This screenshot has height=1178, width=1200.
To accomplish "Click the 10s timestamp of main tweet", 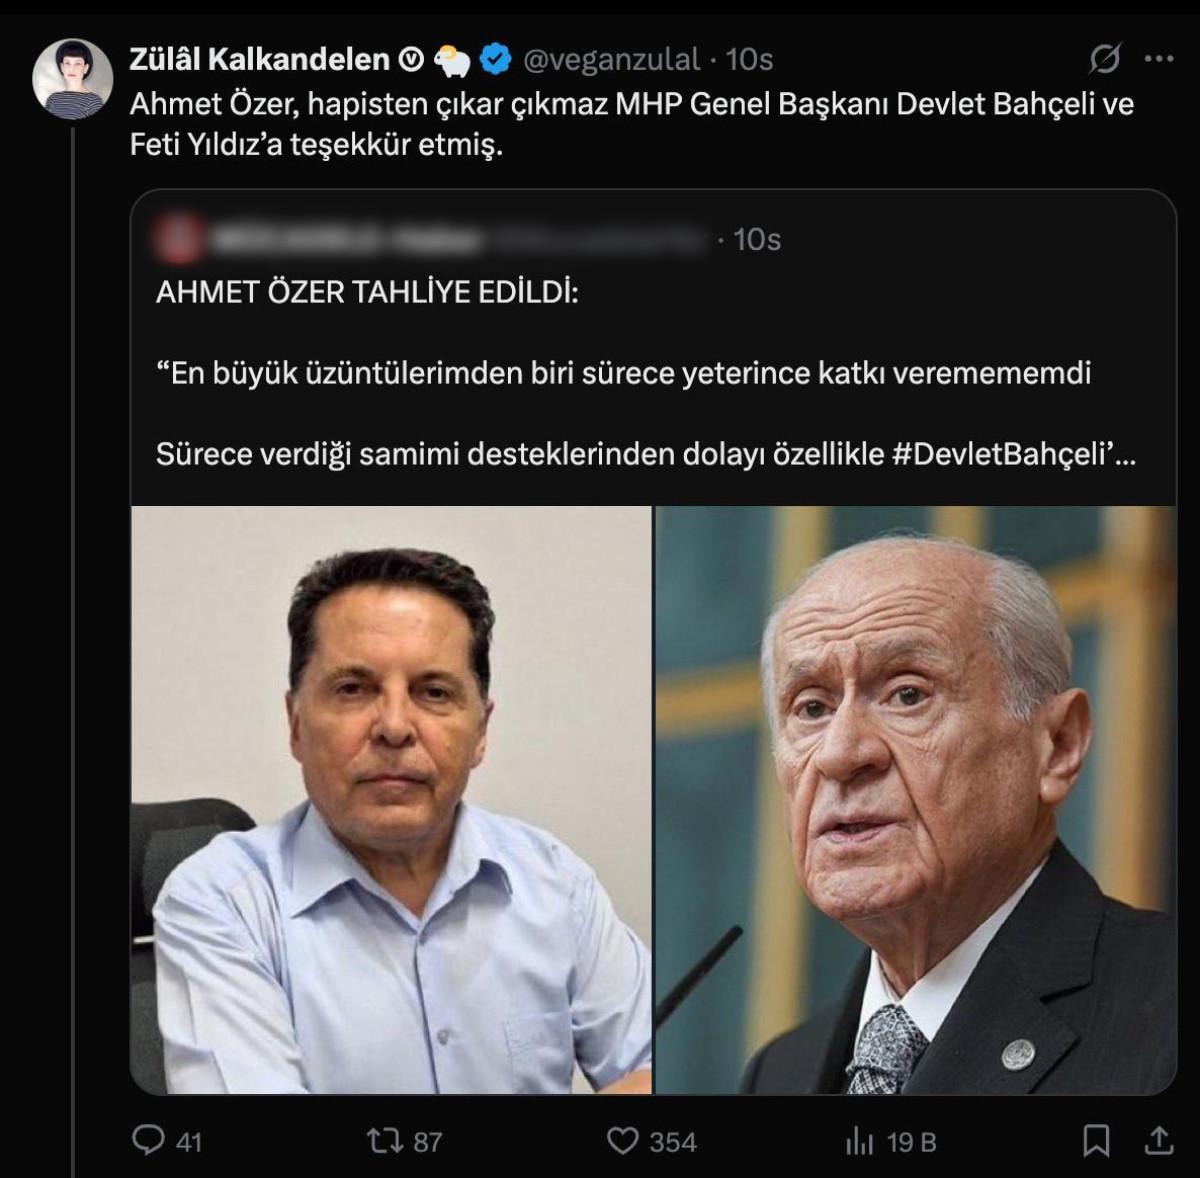I will point(749,60).
